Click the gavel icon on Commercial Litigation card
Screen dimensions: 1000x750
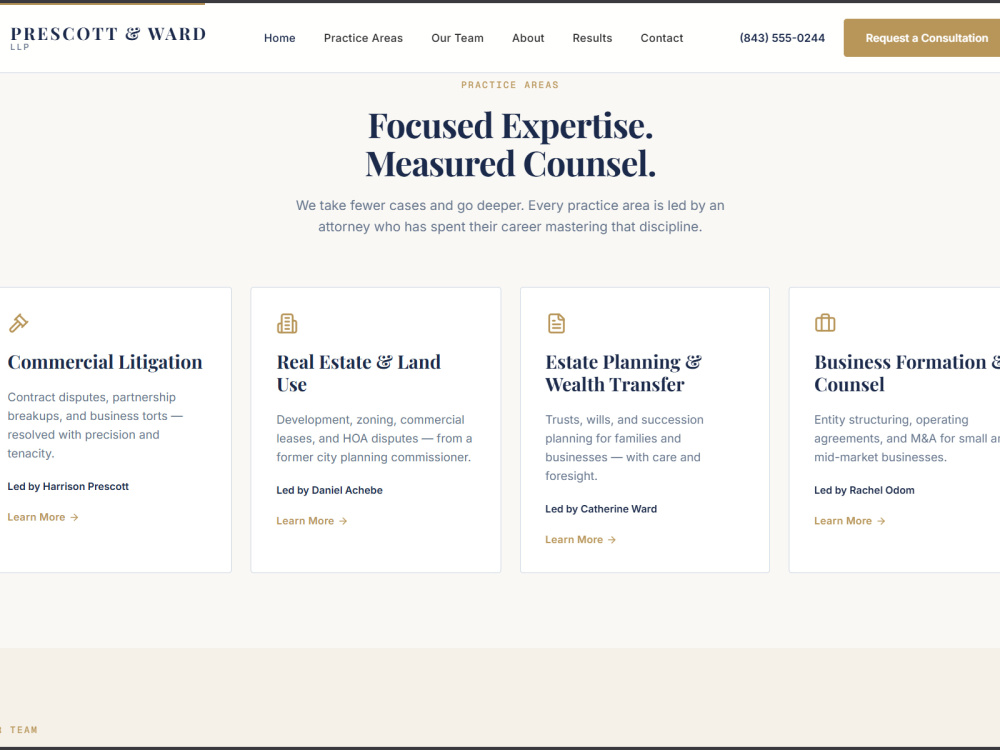(18, 323)
